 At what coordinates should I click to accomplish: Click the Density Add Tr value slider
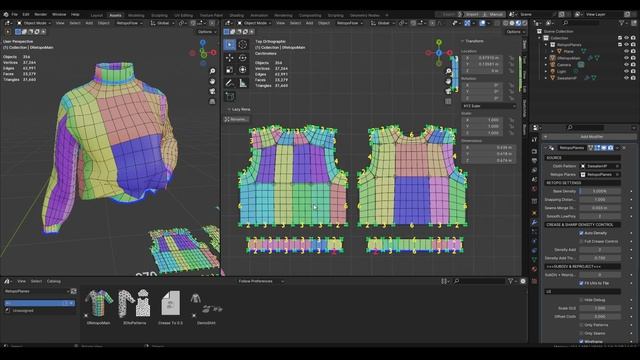point(600,258)
